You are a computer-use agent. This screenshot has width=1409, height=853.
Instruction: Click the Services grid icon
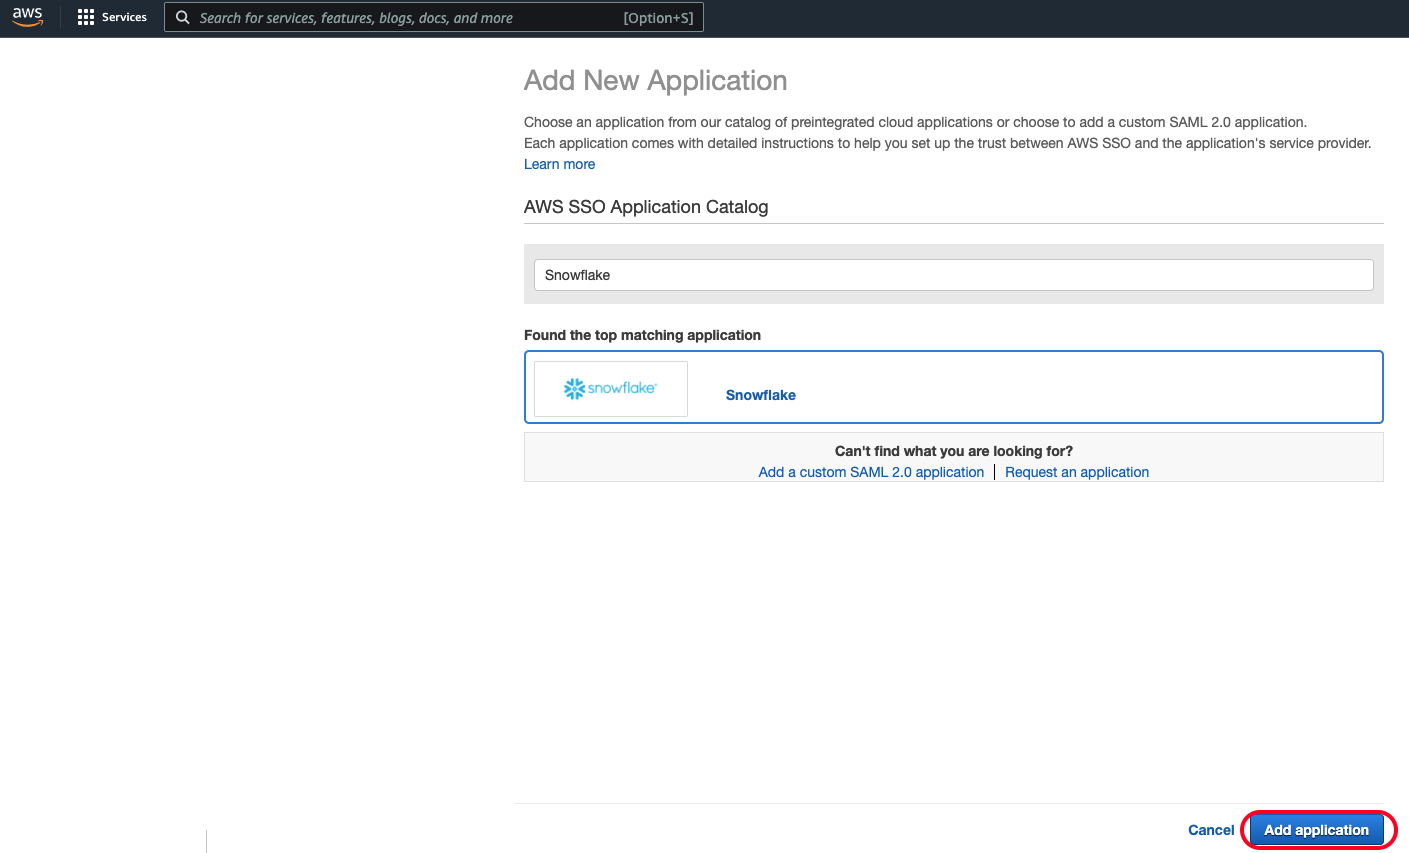pyautogui.click(x=86, y=16)
